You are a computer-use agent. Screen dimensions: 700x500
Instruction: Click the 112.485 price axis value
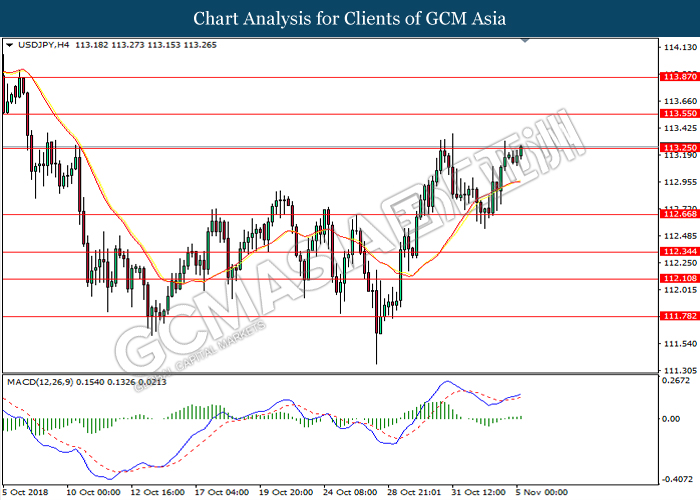(x=680, y=236)
